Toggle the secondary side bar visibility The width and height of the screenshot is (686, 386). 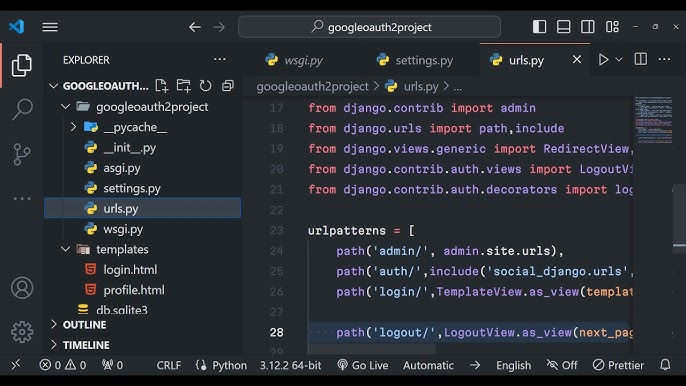point(588,27)
